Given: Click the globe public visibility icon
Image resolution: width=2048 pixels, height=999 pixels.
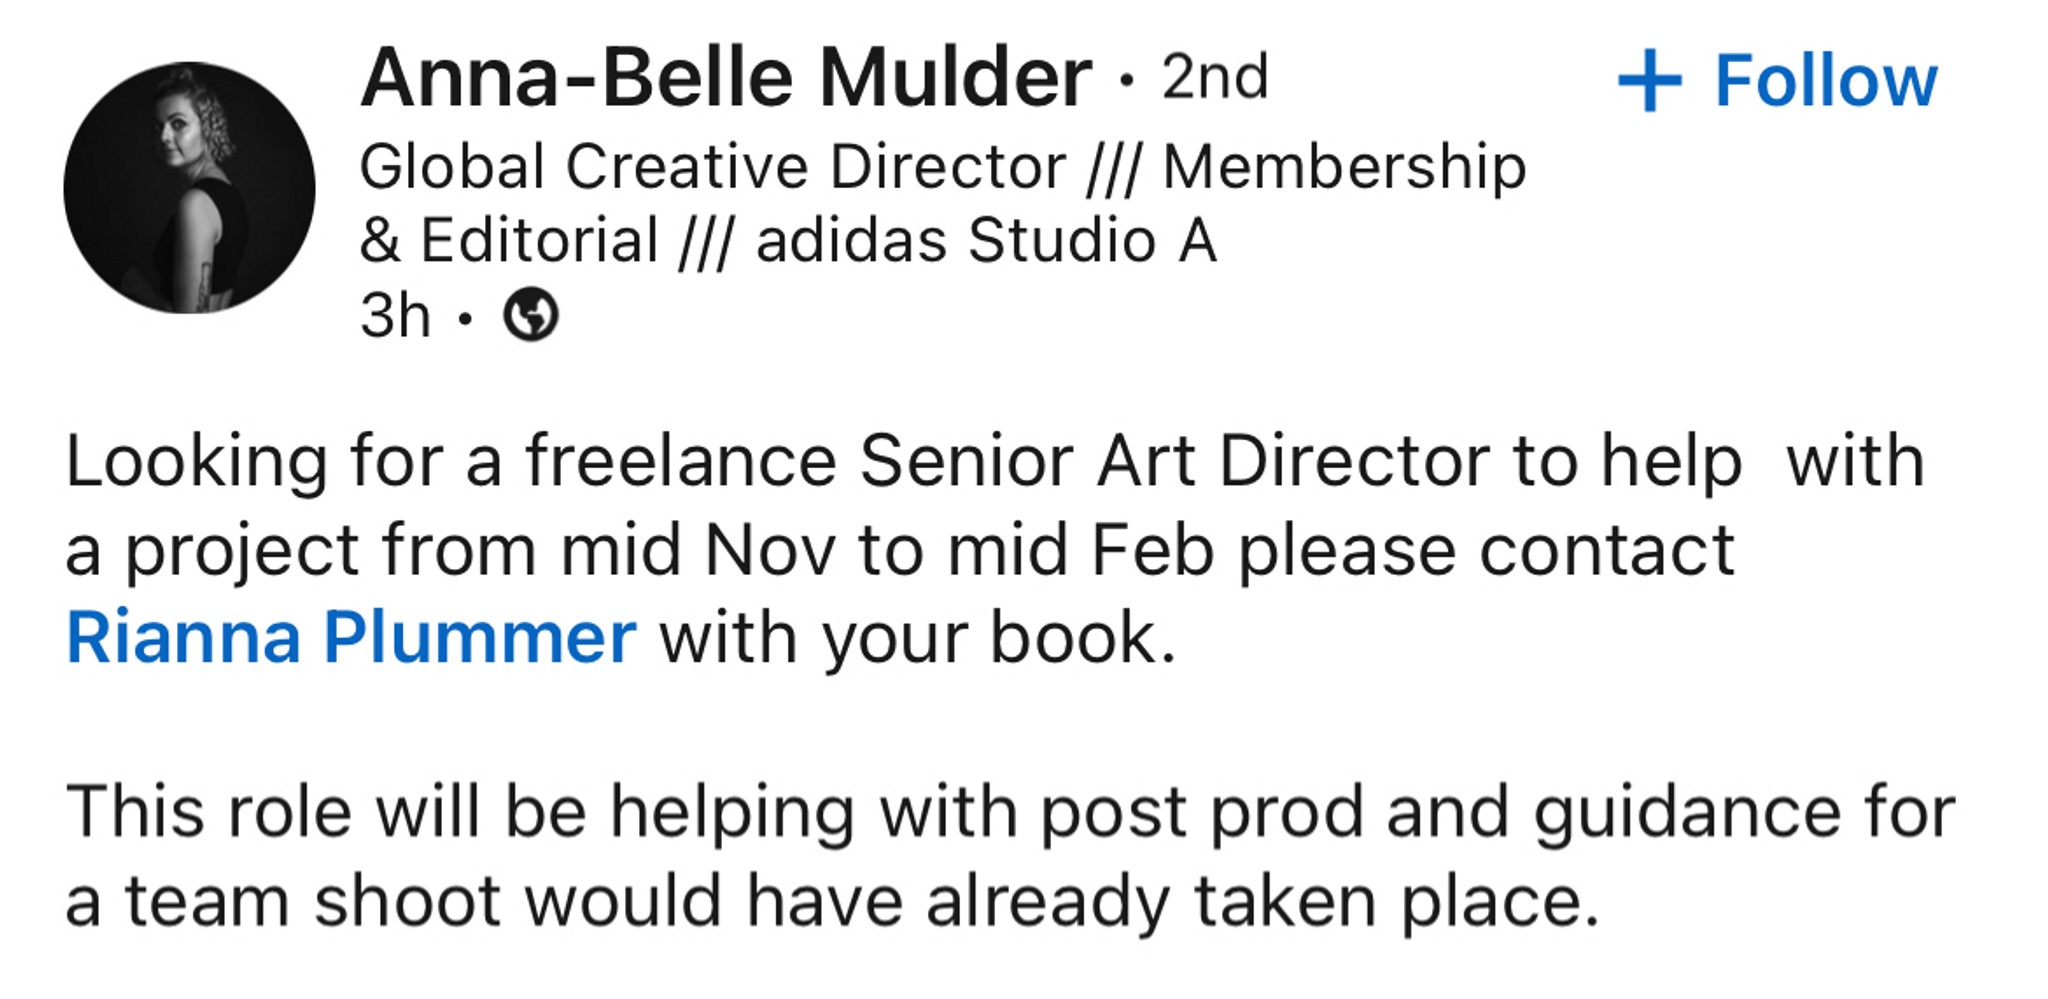Looking at the screenshot, I should click(x=530, y=315).
